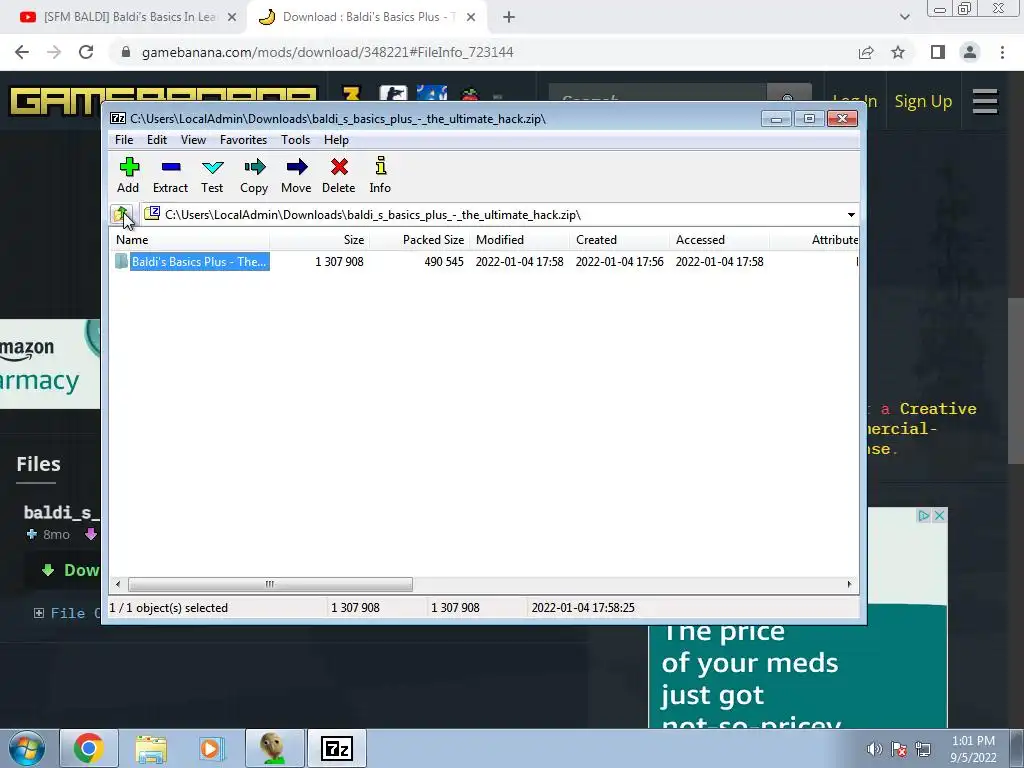Sort by the Created column

[x=619, y=240]
